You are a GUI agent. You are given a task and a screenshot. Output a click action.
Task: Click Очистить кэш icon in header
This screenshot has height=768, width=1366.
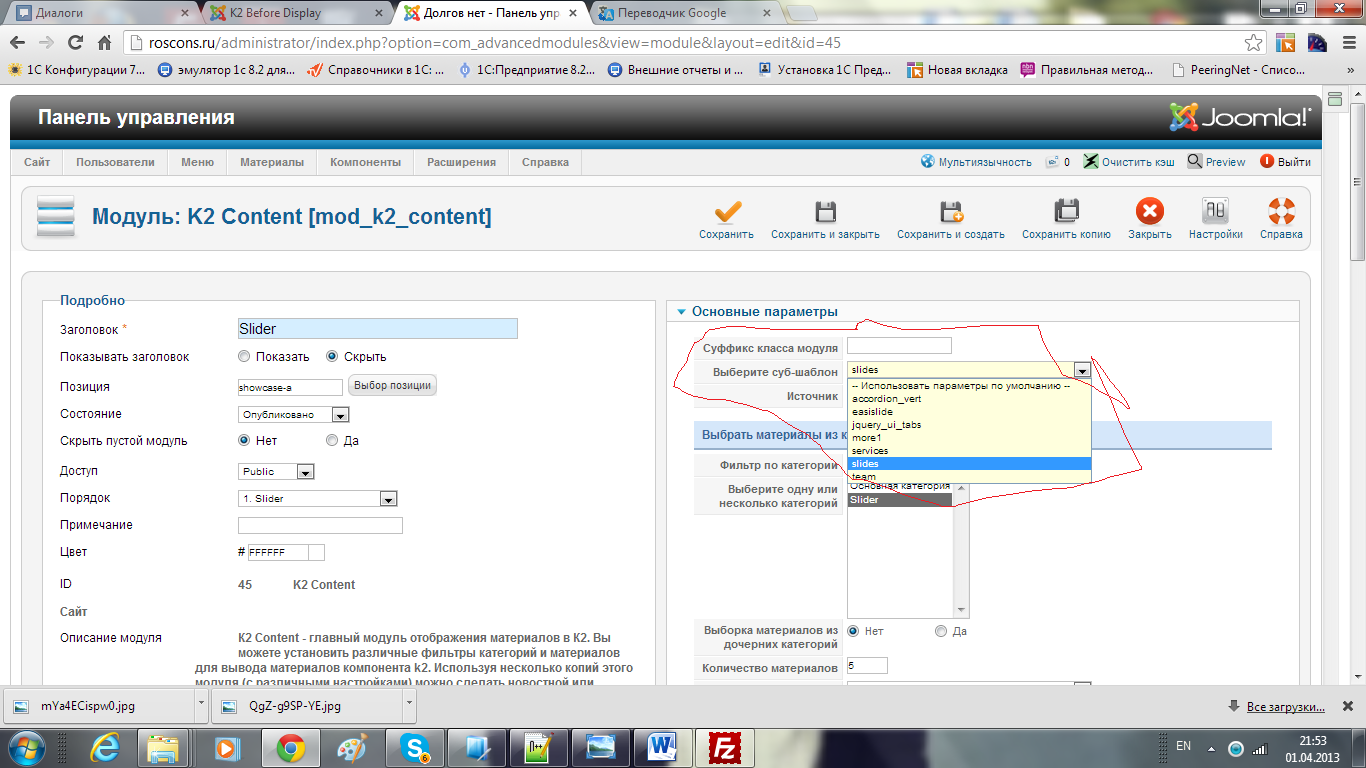1091,162
